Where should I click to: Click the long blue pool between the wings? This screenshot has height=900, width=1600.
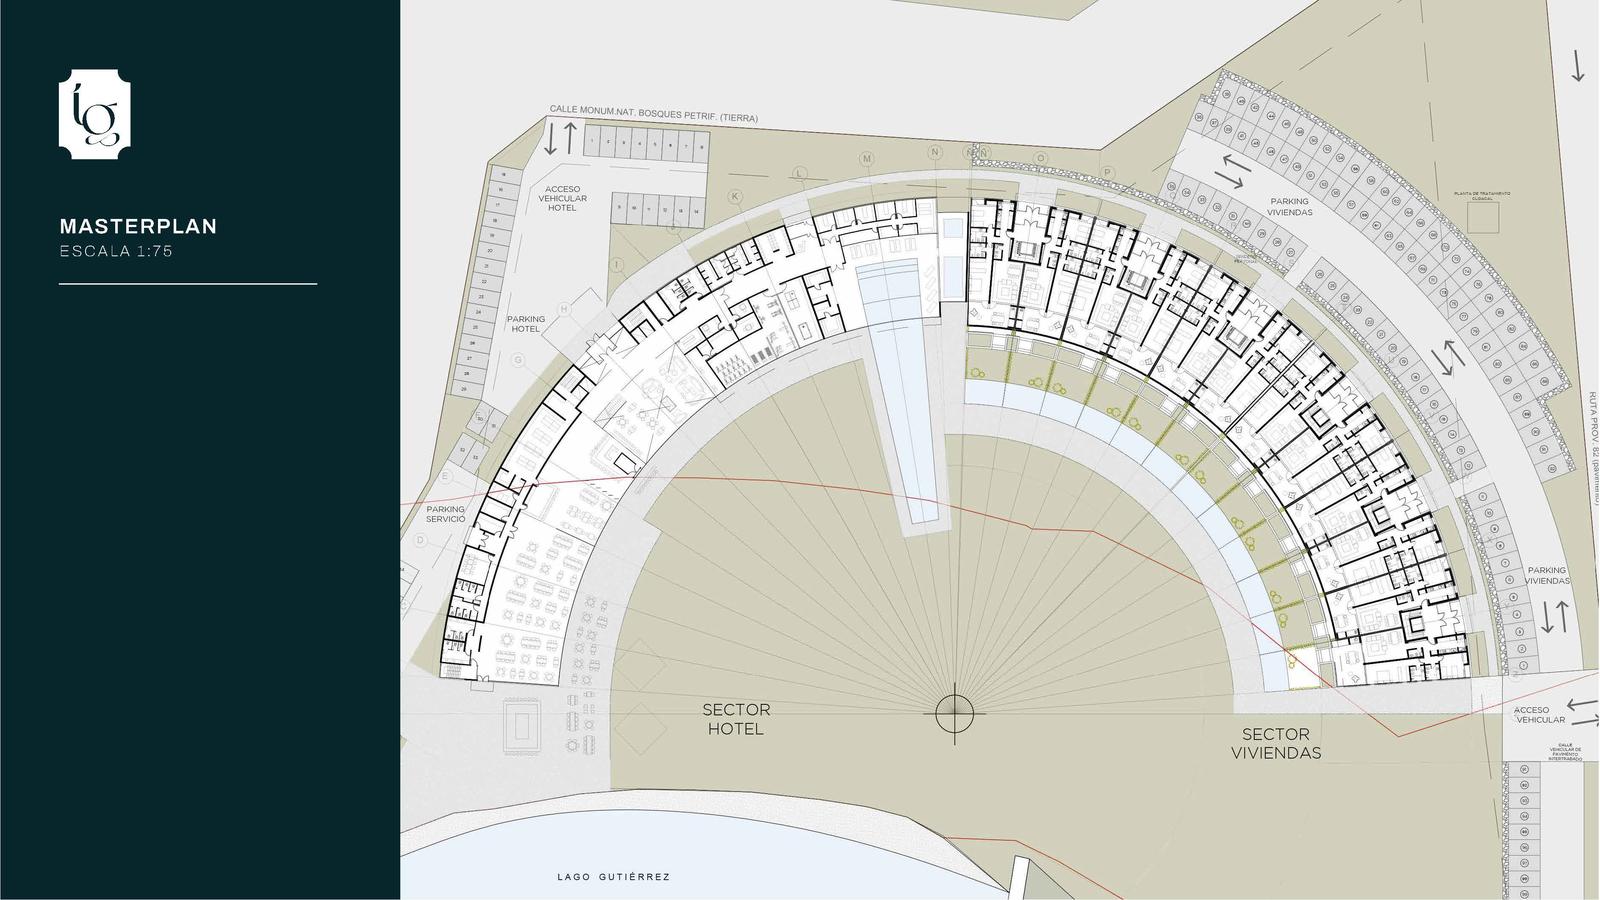point(905,390)
